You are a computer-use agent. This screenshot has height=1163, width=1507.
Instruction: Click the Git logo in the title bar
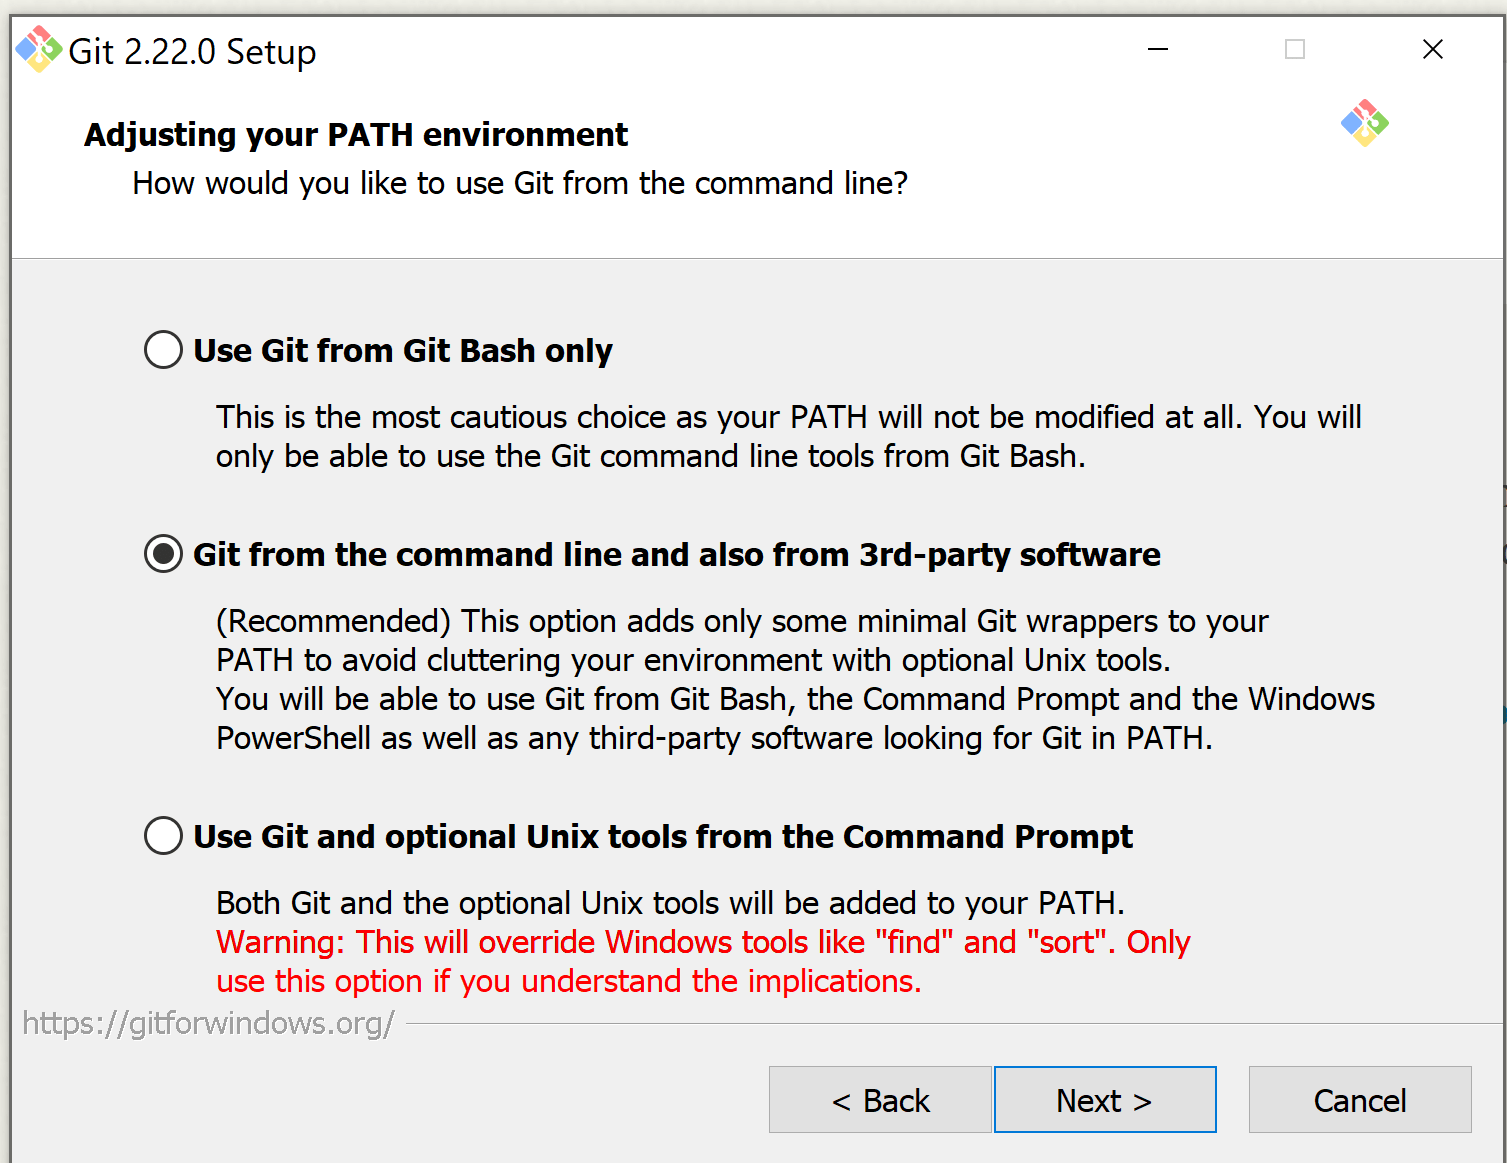pyautogui.click(x=39, y=50)
